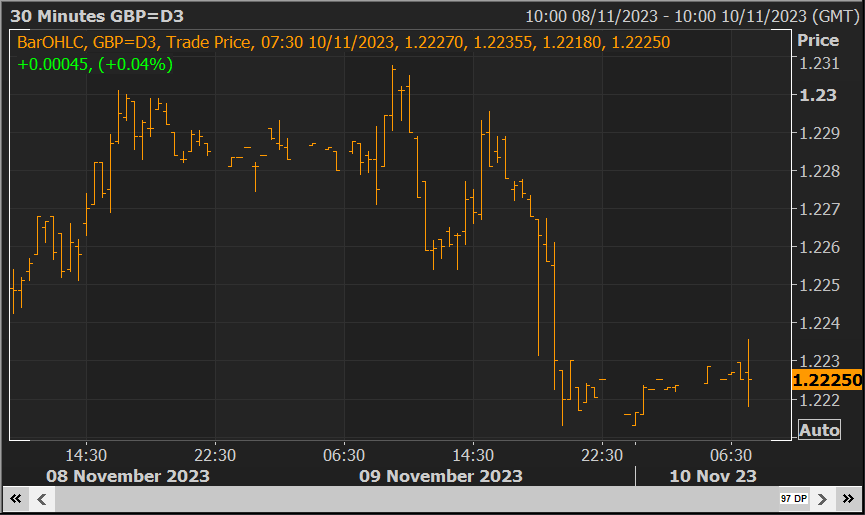865x515 pixels.
Task: Click the 22:30 label above 08 November 2023
Action: coord(215,455)
